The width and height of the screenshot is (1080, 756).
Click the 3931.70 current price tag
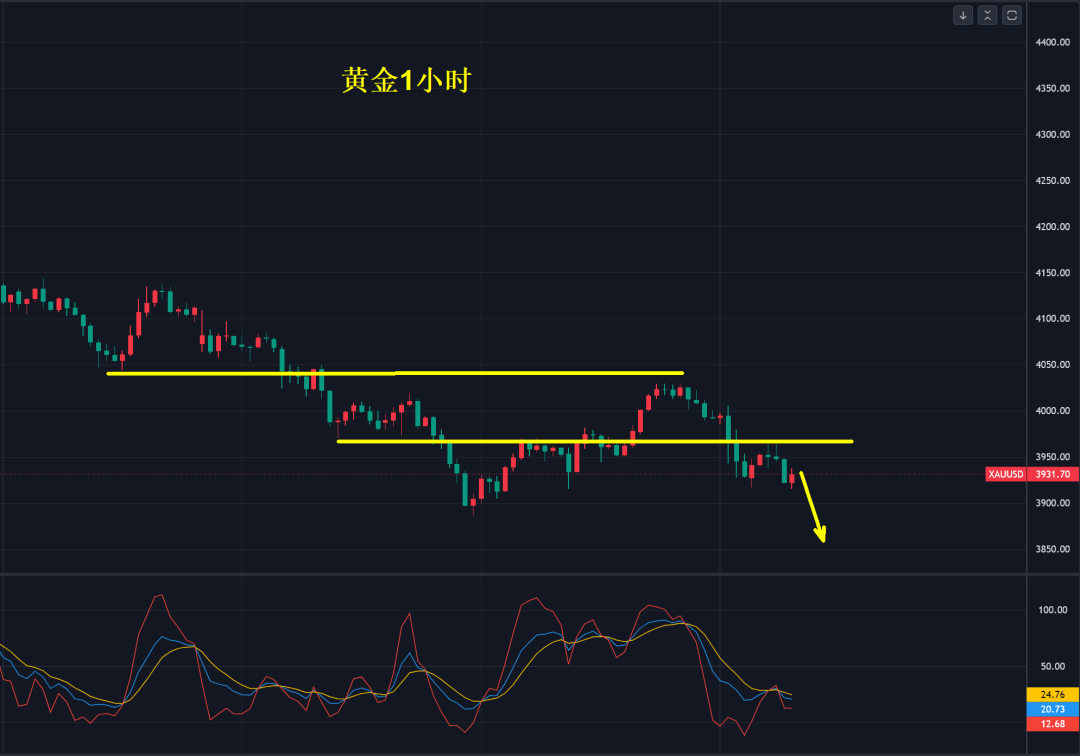click(1053, 474)
